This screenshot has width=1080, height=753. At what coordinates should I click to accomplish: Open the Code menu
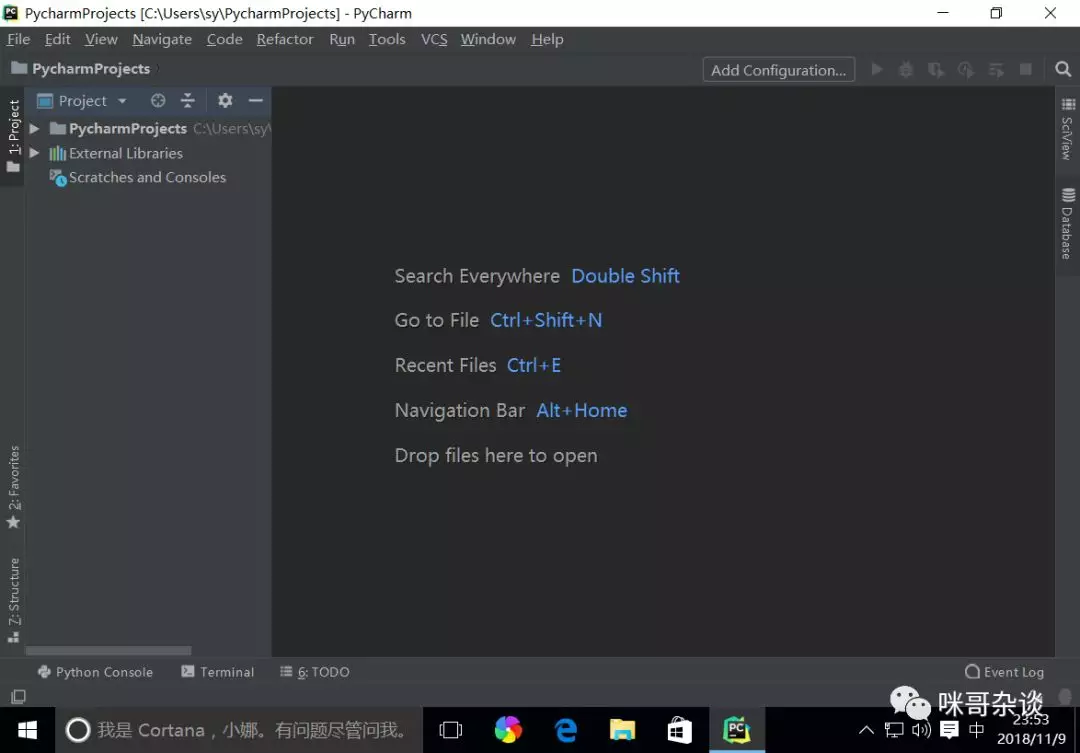(225, 39)
